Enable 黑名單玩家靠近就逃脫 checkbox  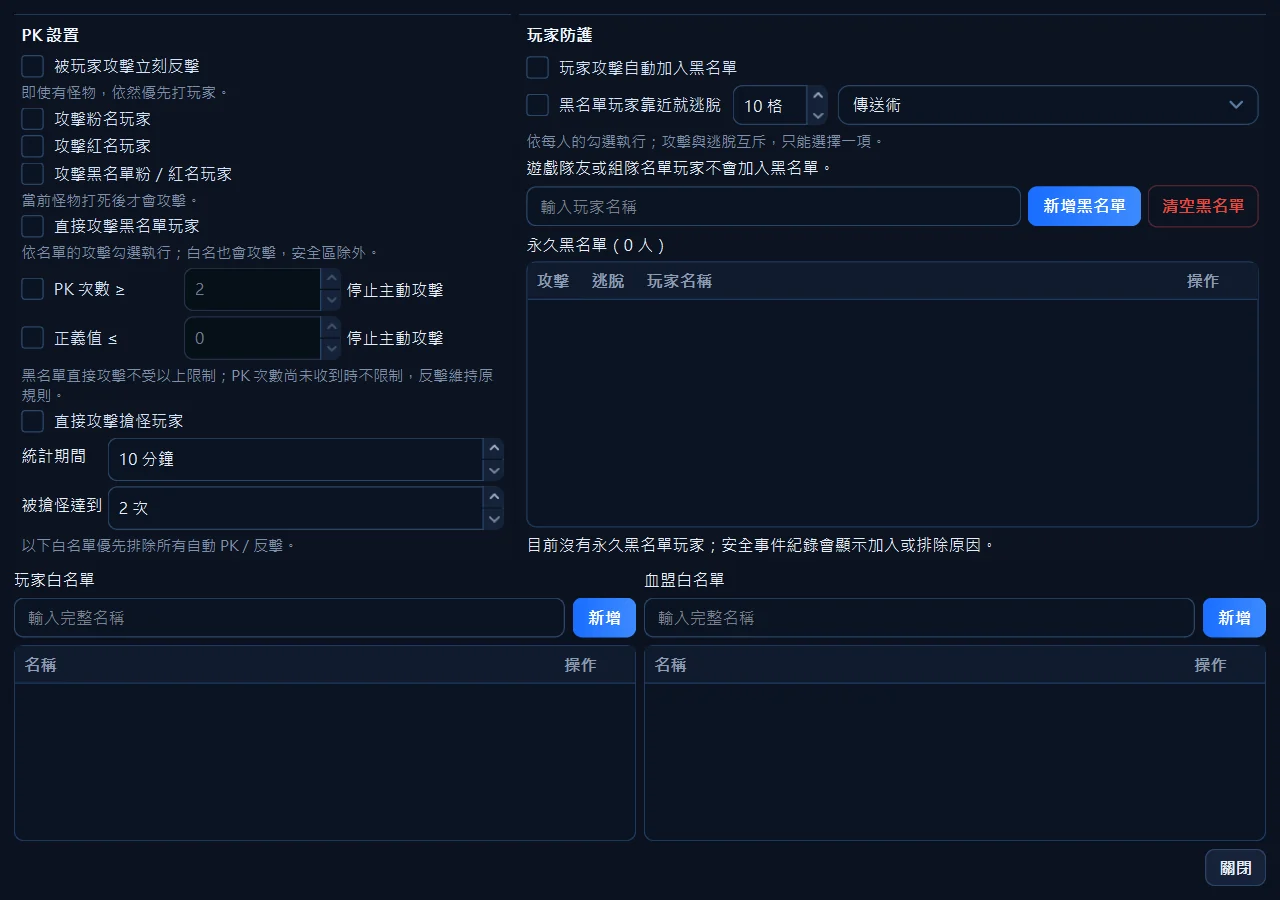538,105
